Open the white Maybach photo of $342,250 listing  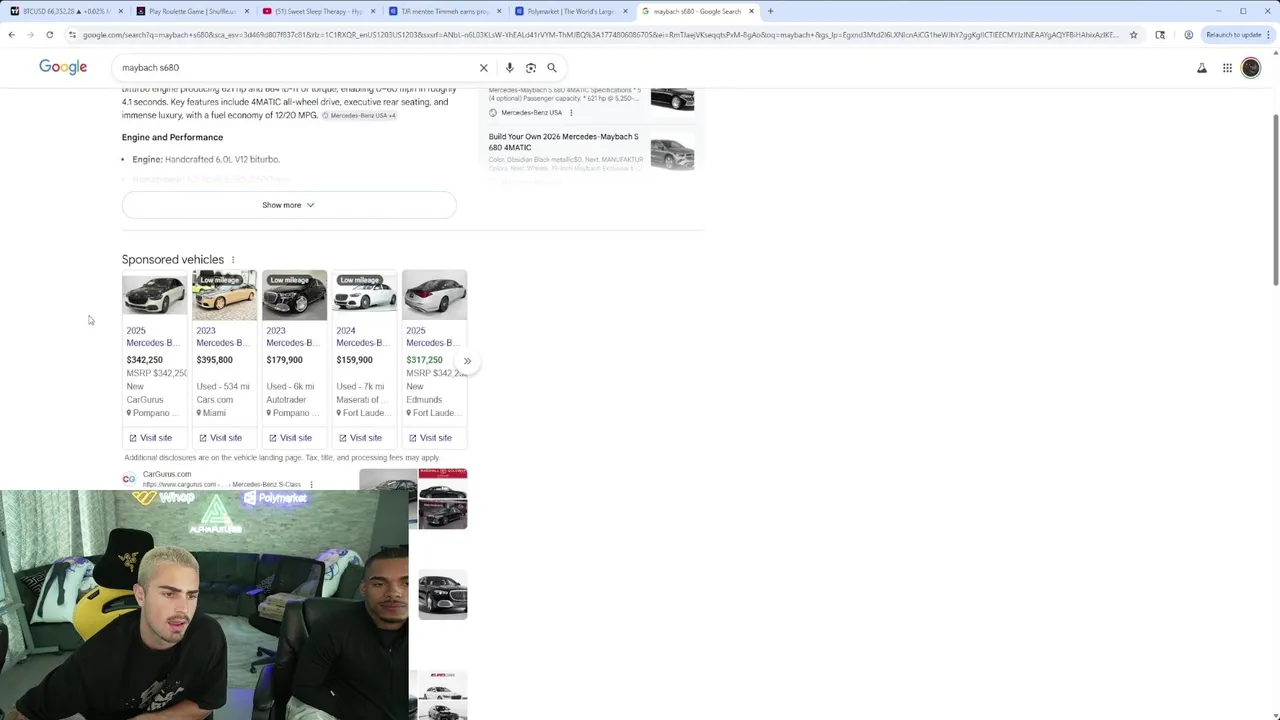click(x=154, y=295)
